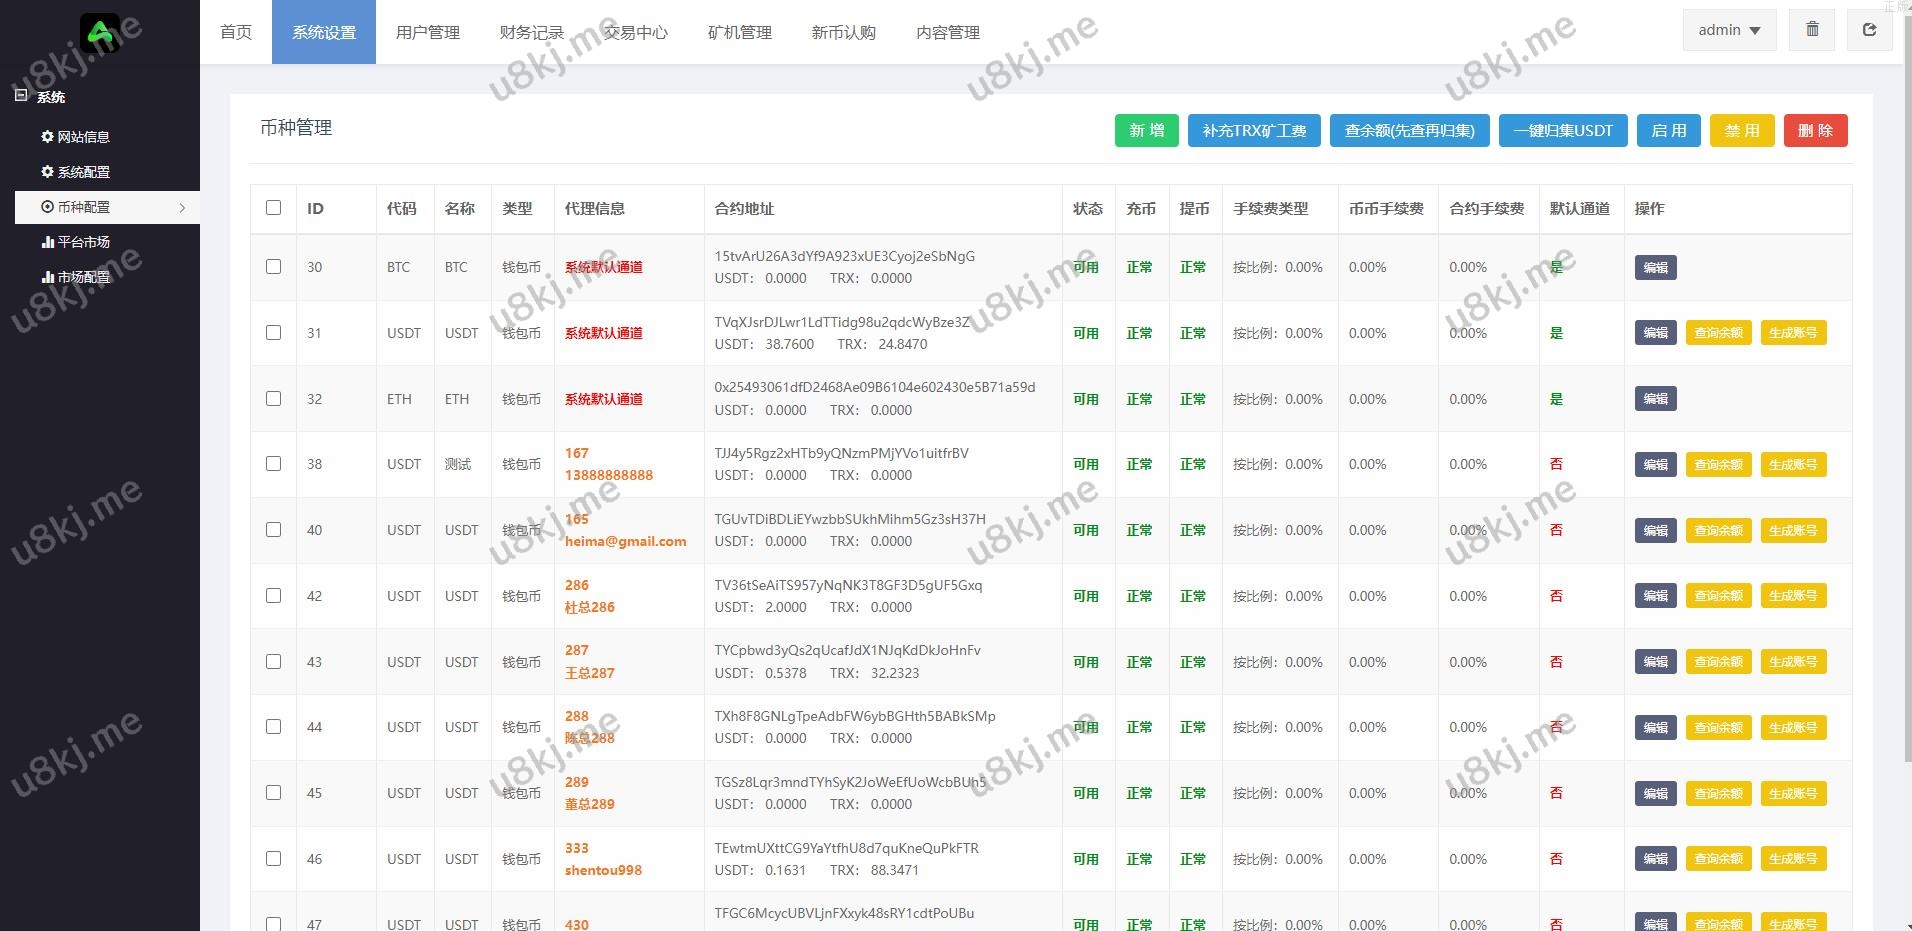The image size is (1912, 931).
Task: Click the green 新增 button
Action: pos(1146,131)
